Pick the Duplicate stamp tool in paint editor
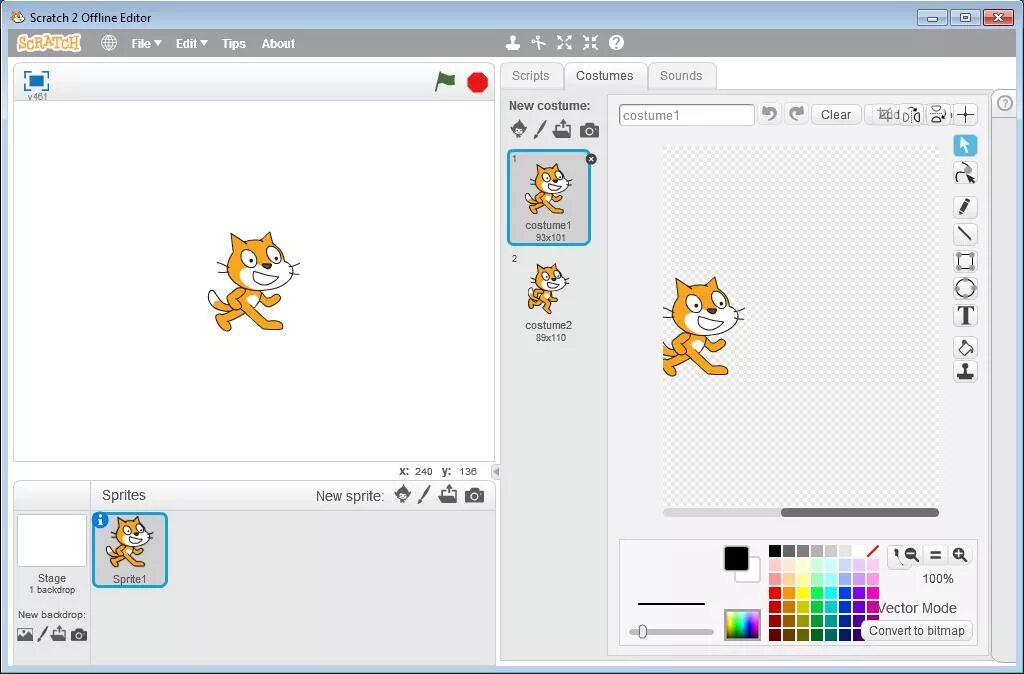The height and width of the screenshot is (674, 1024). [965, 372]
